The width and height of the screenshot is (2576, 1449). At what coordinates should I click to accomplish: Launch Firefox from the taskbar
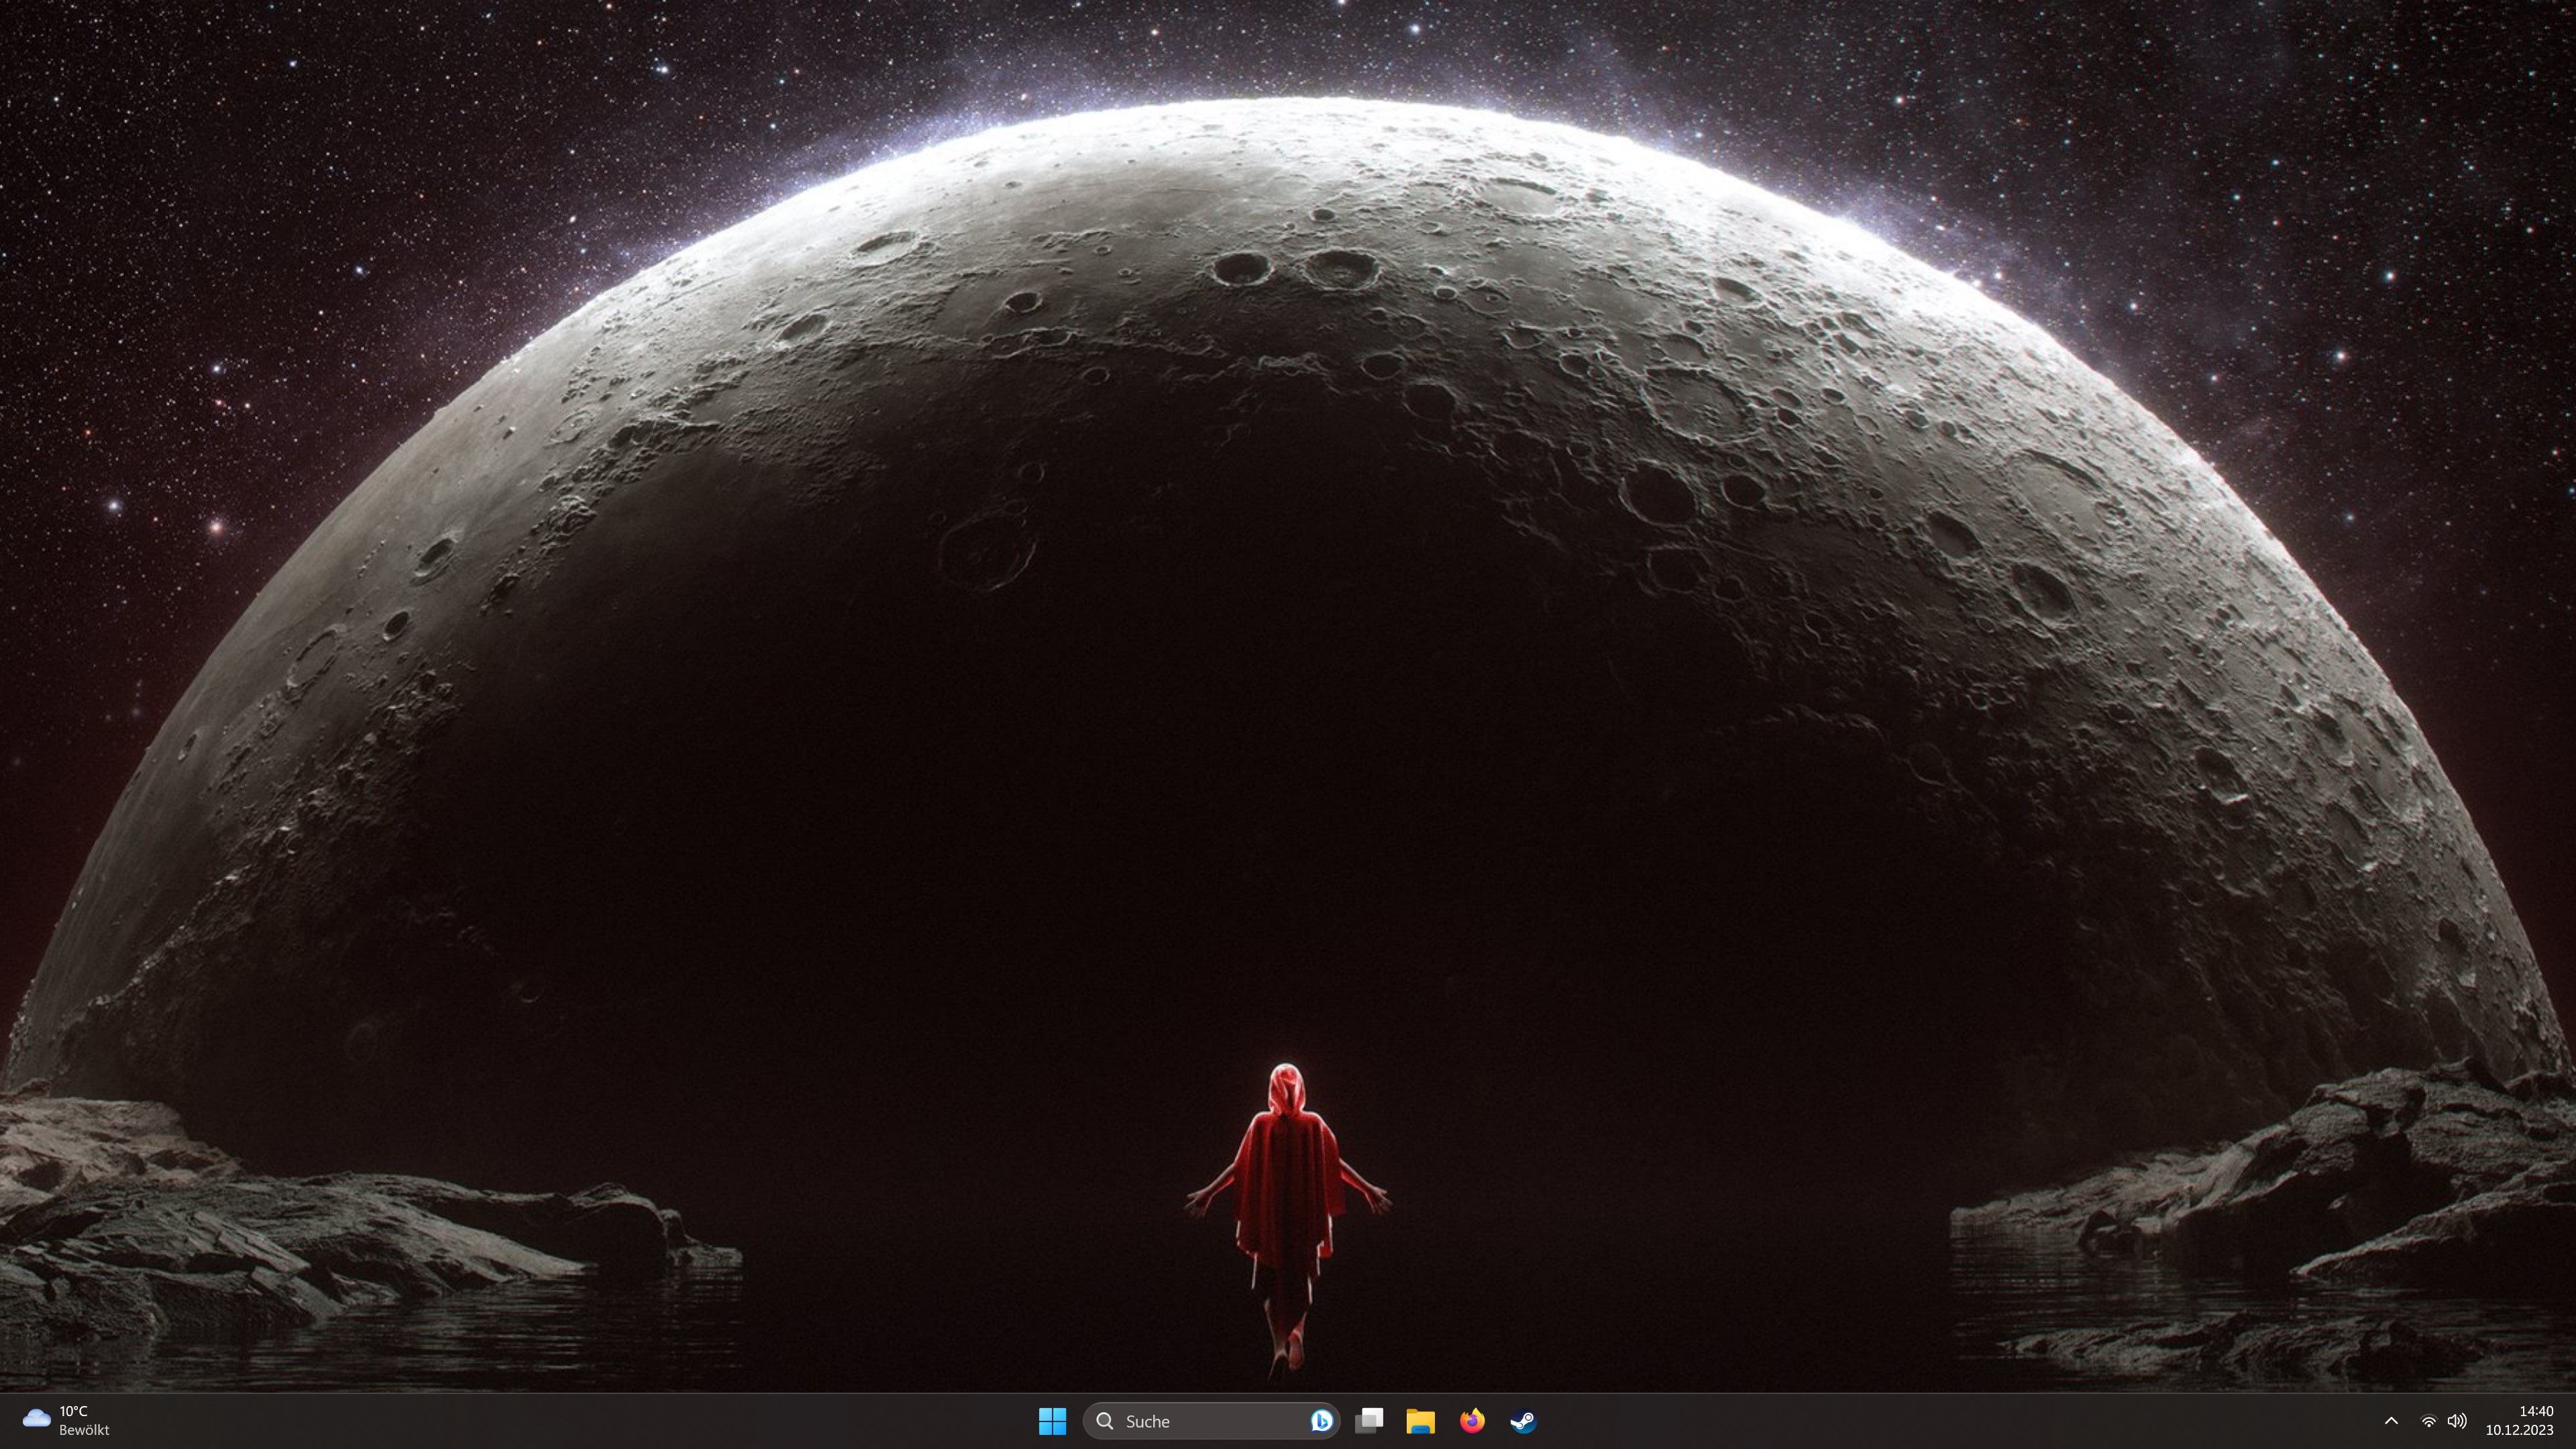1472,1421
